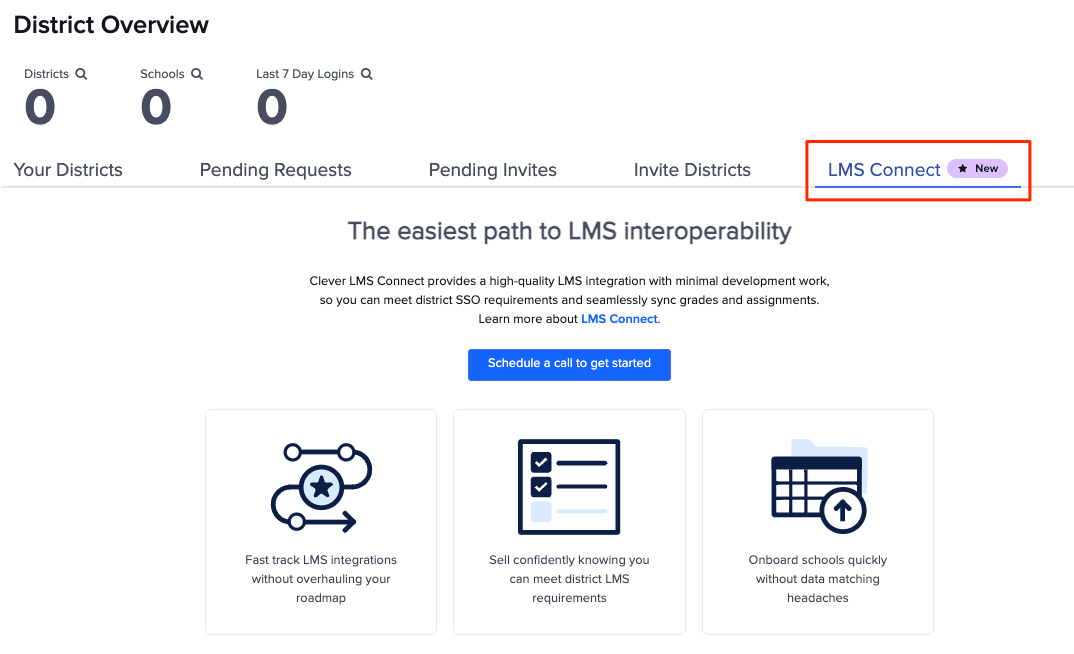Open the Pending Requests tab
Screen dimensions: 1074x654
point(275,170)
